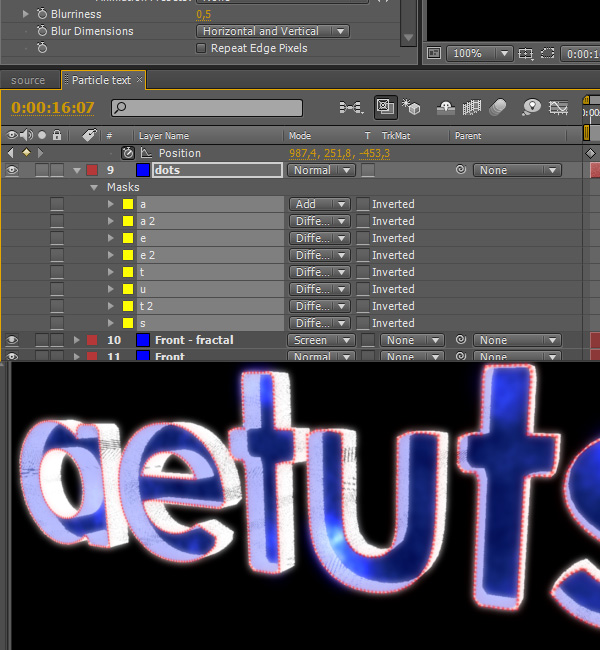Open Brainstorm lightbulb icon
The width and height of the screenshot is (600, 650).
(x=532, y=107)
